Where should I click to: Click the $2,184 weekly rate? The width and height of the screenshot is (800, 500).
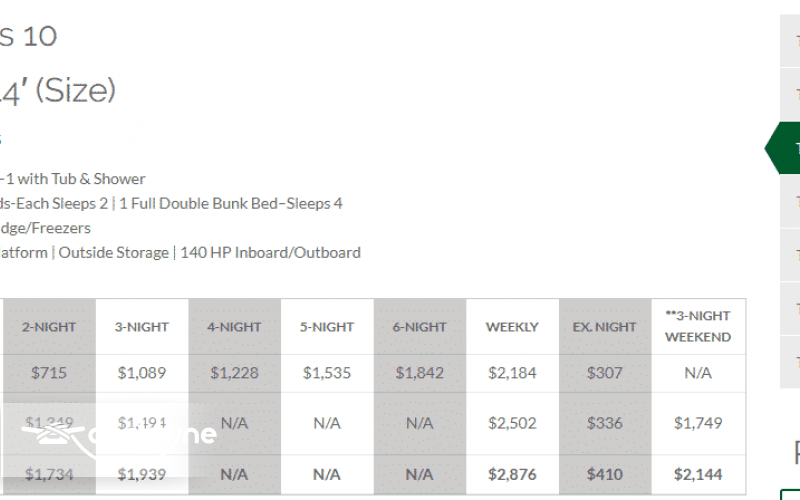[512, 373]
